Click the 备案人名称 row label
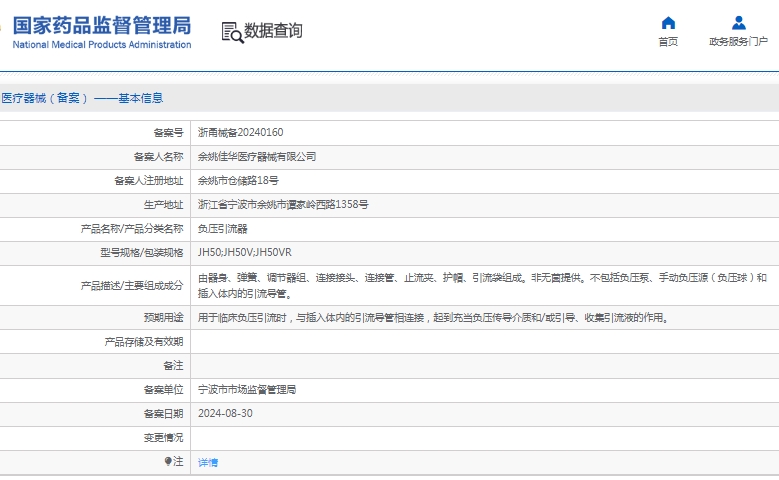The width and height of the screenshot is (779, 480). pyautogui.click(x=158, y=157)
